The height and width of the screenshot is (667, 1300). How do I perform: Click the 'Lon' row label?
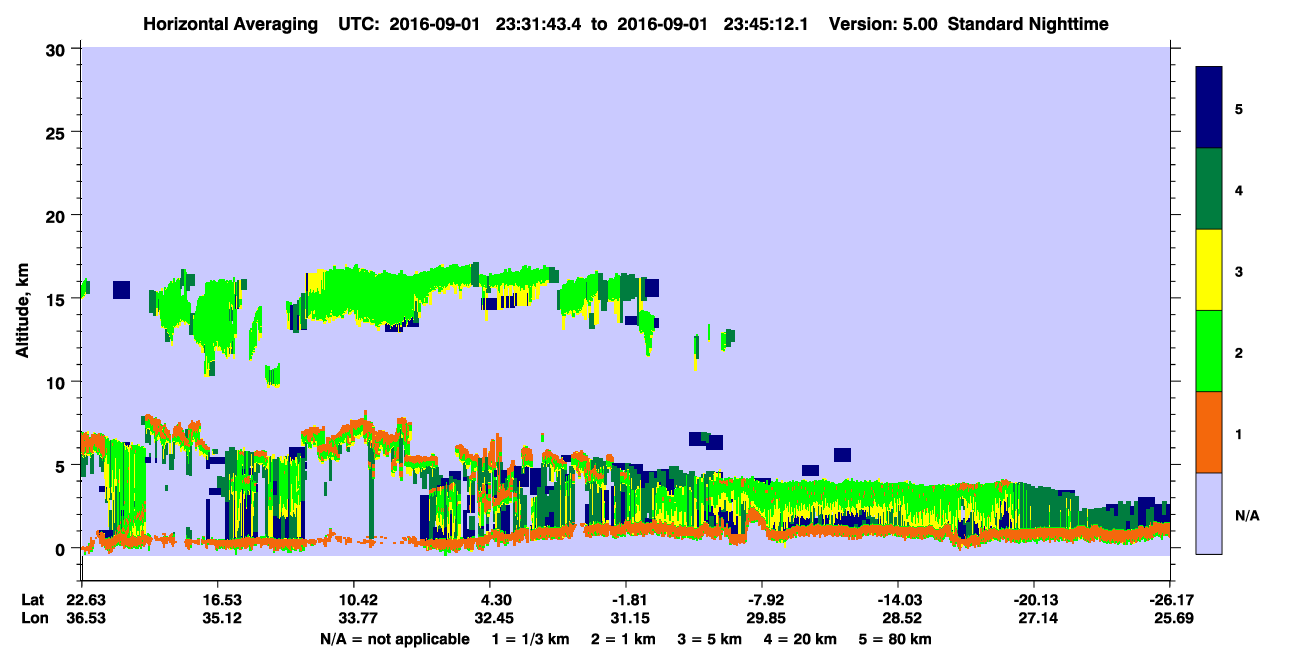[33, 618]
